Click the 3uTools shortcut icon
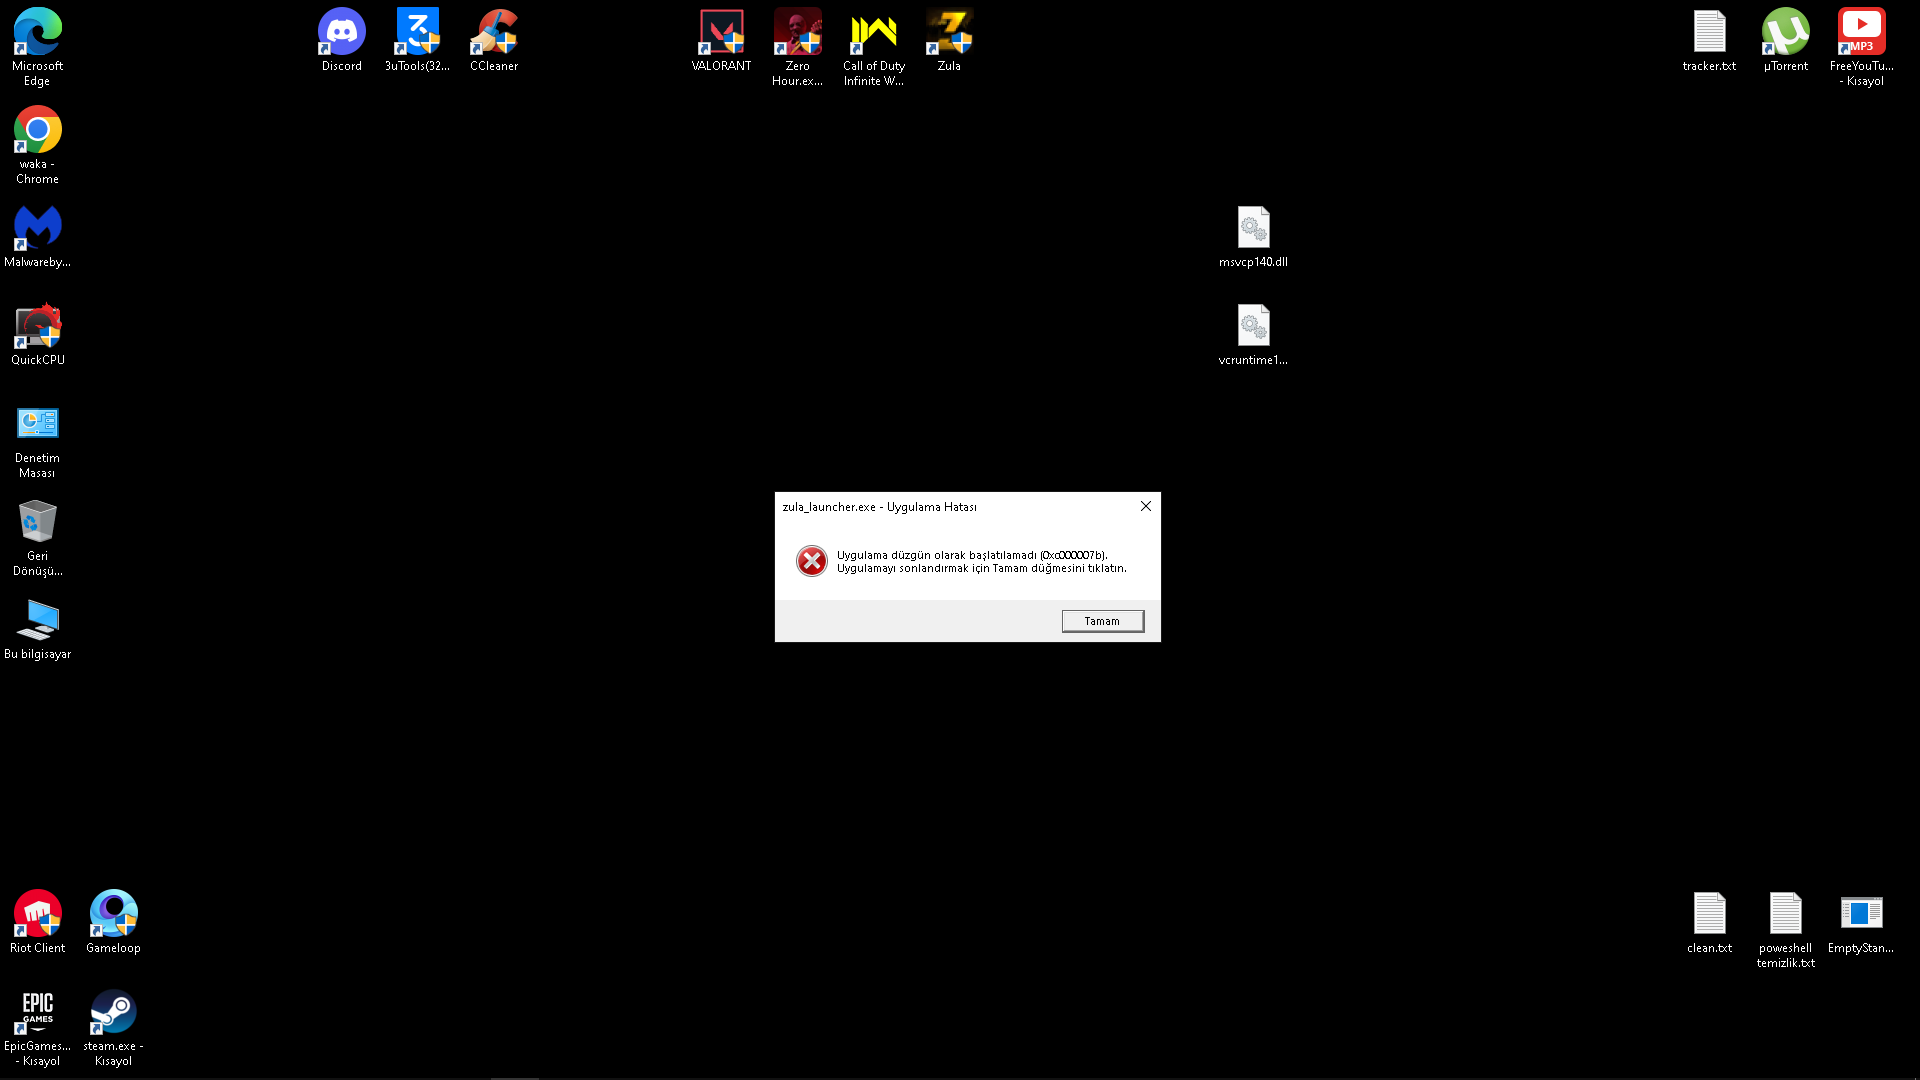 pos(417,33)
